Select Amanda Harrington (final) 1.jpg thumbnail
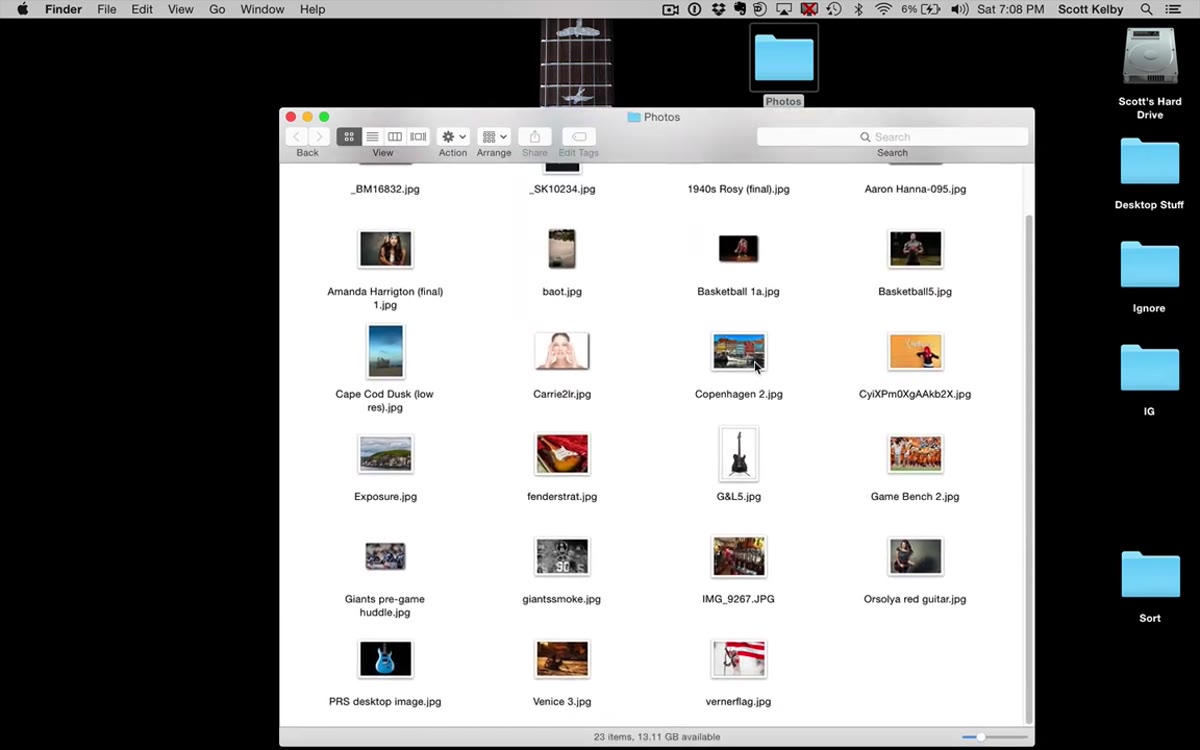Image resolution: width=1200 pixels, height=750 pixels. coord(386,249)
